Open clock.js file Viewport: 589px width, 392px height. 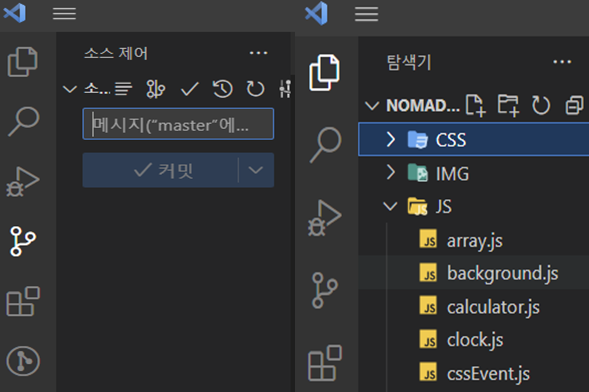(474, 340)
